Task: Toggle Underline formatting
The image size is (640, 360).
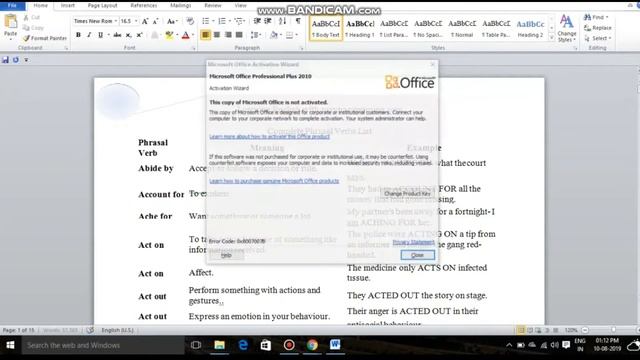Action: point(100,35)
